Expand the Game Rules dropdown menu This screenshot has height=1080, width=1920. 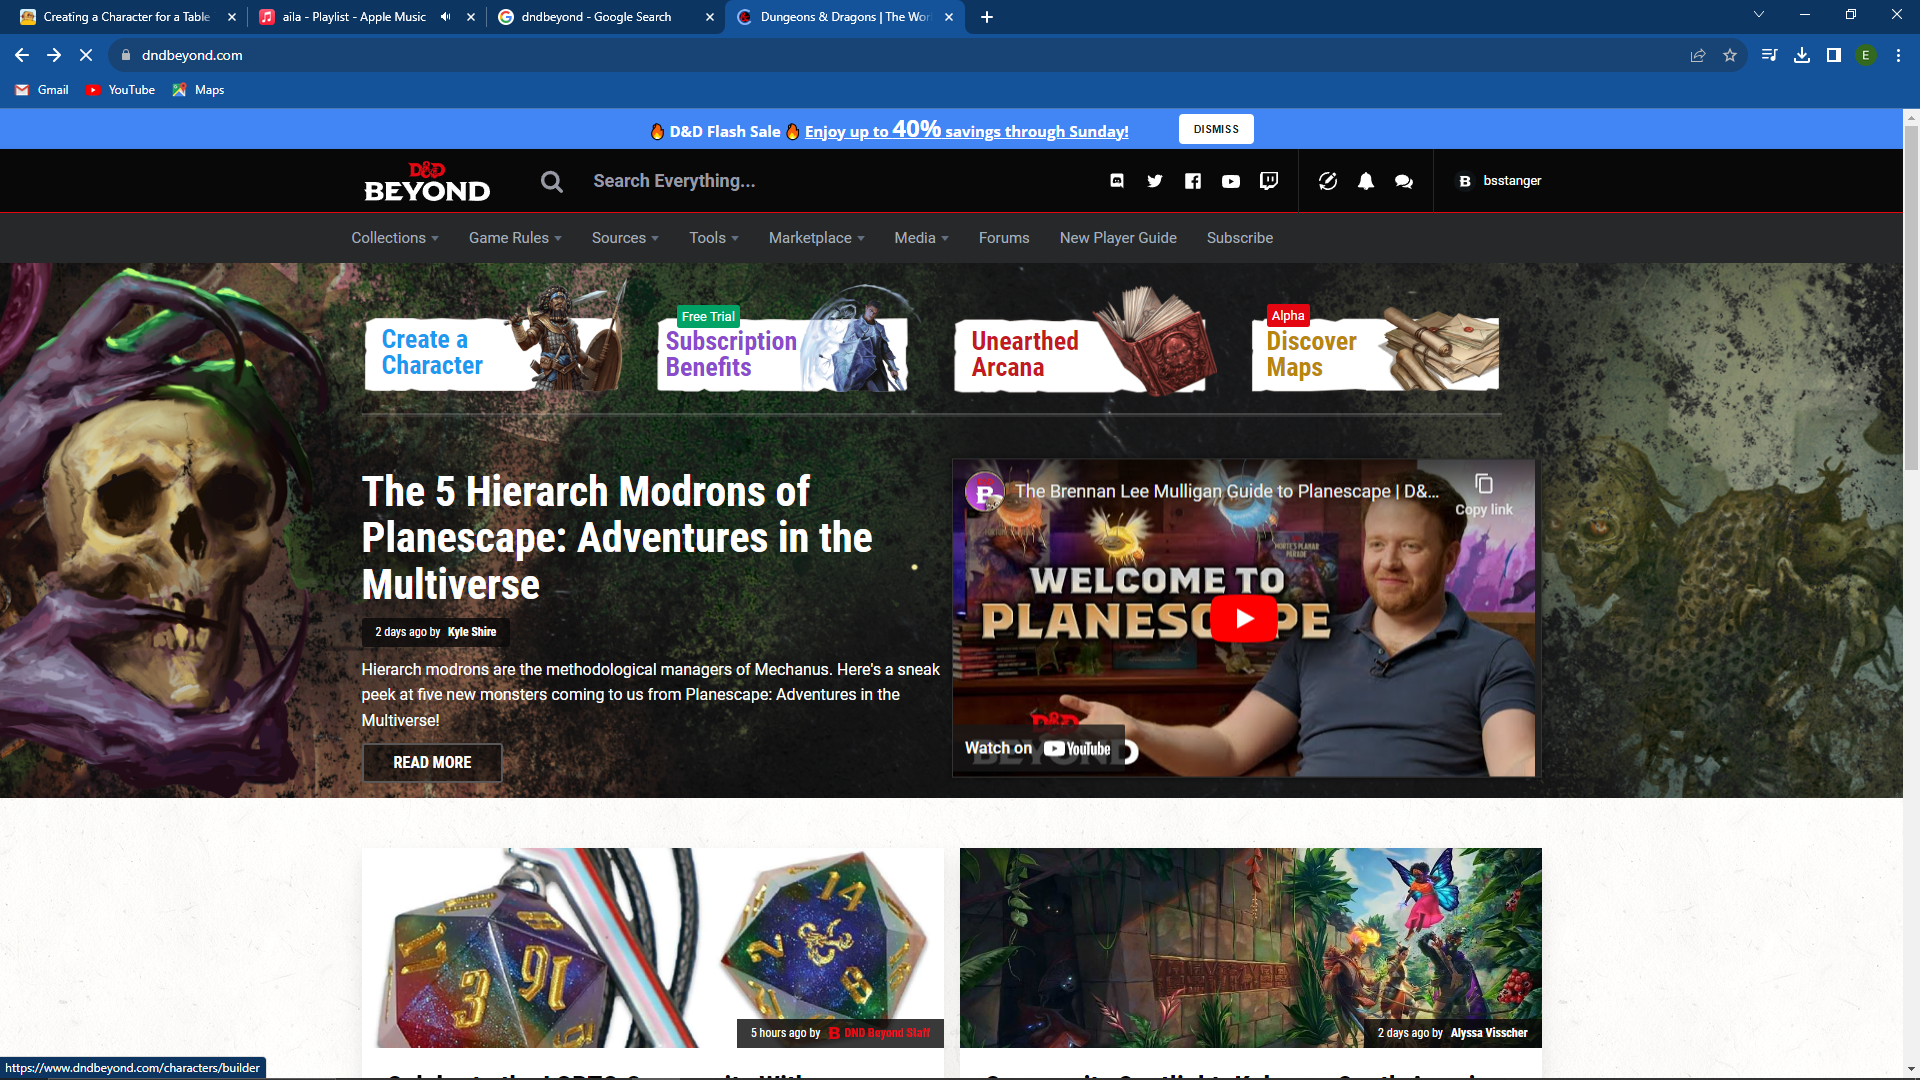click(515, 238)
